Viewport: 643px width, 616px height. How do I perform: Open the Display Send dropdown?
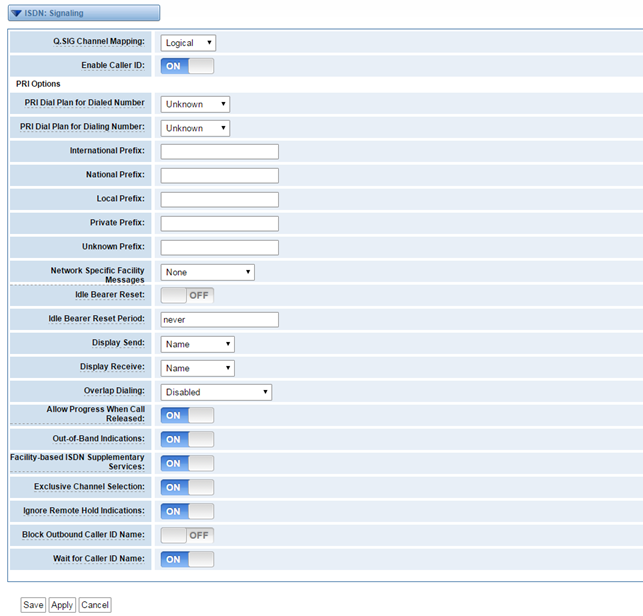pos(198,344)
